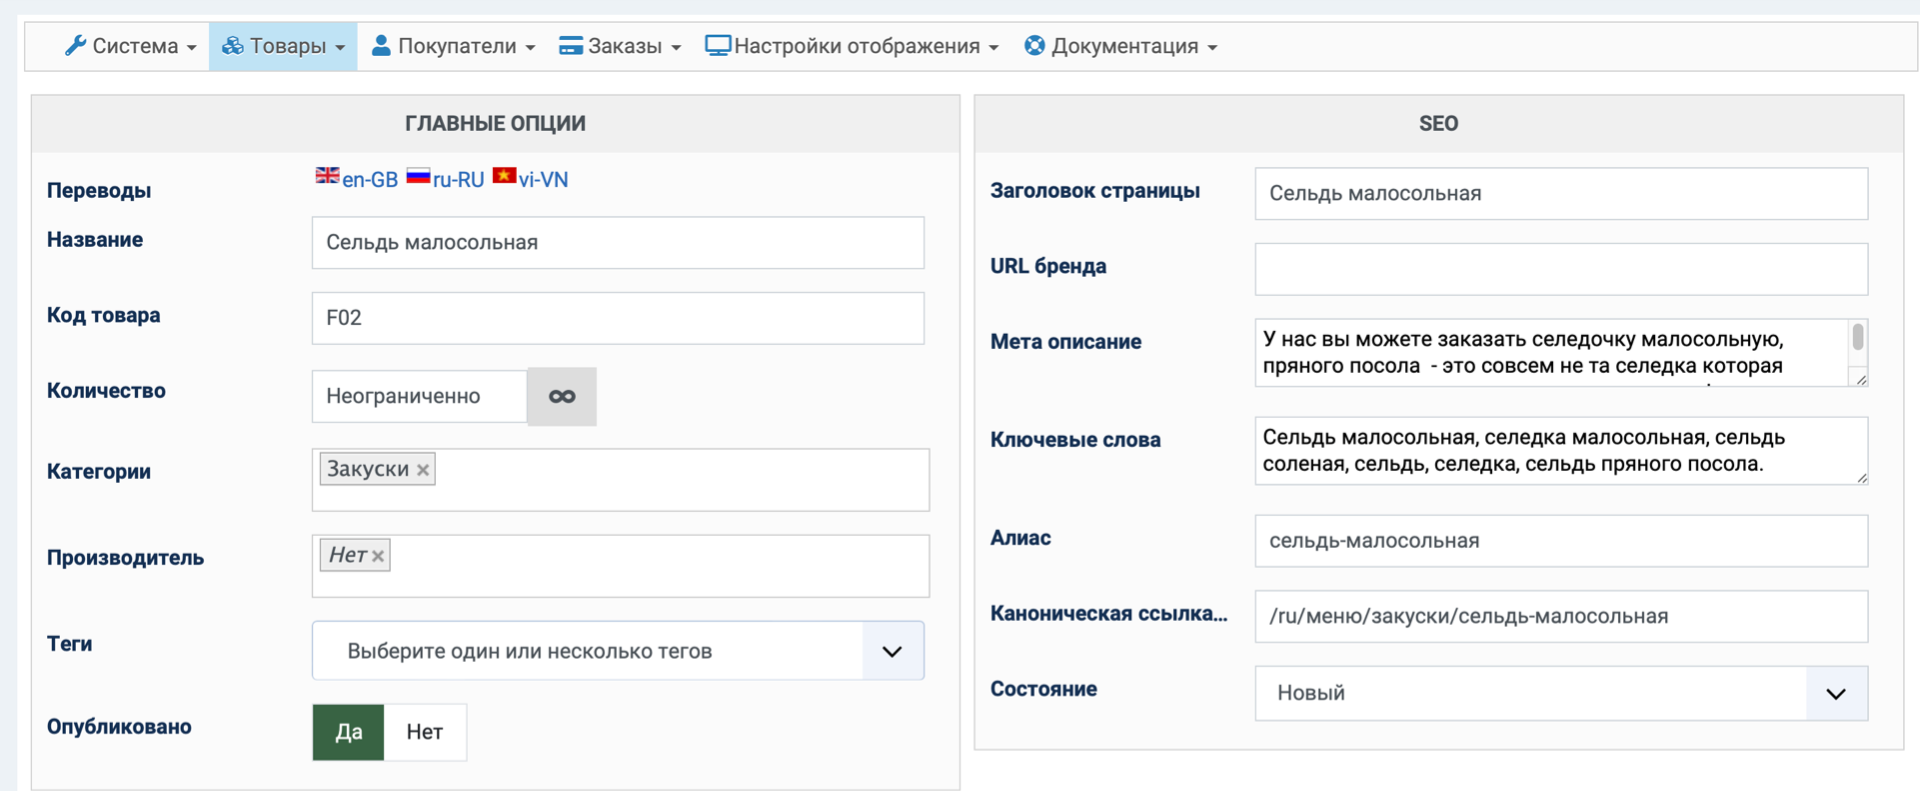The height and width of the screenshot is (791, 1920).
Task: Remove the Нет manufacturer tag
Action: click(378, 556)
